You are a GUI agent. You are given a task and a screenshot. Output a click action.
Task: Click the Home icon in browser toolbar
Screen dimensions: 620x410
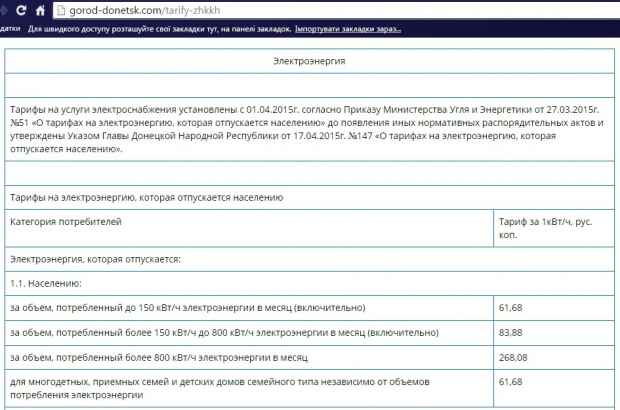point(40,10)
